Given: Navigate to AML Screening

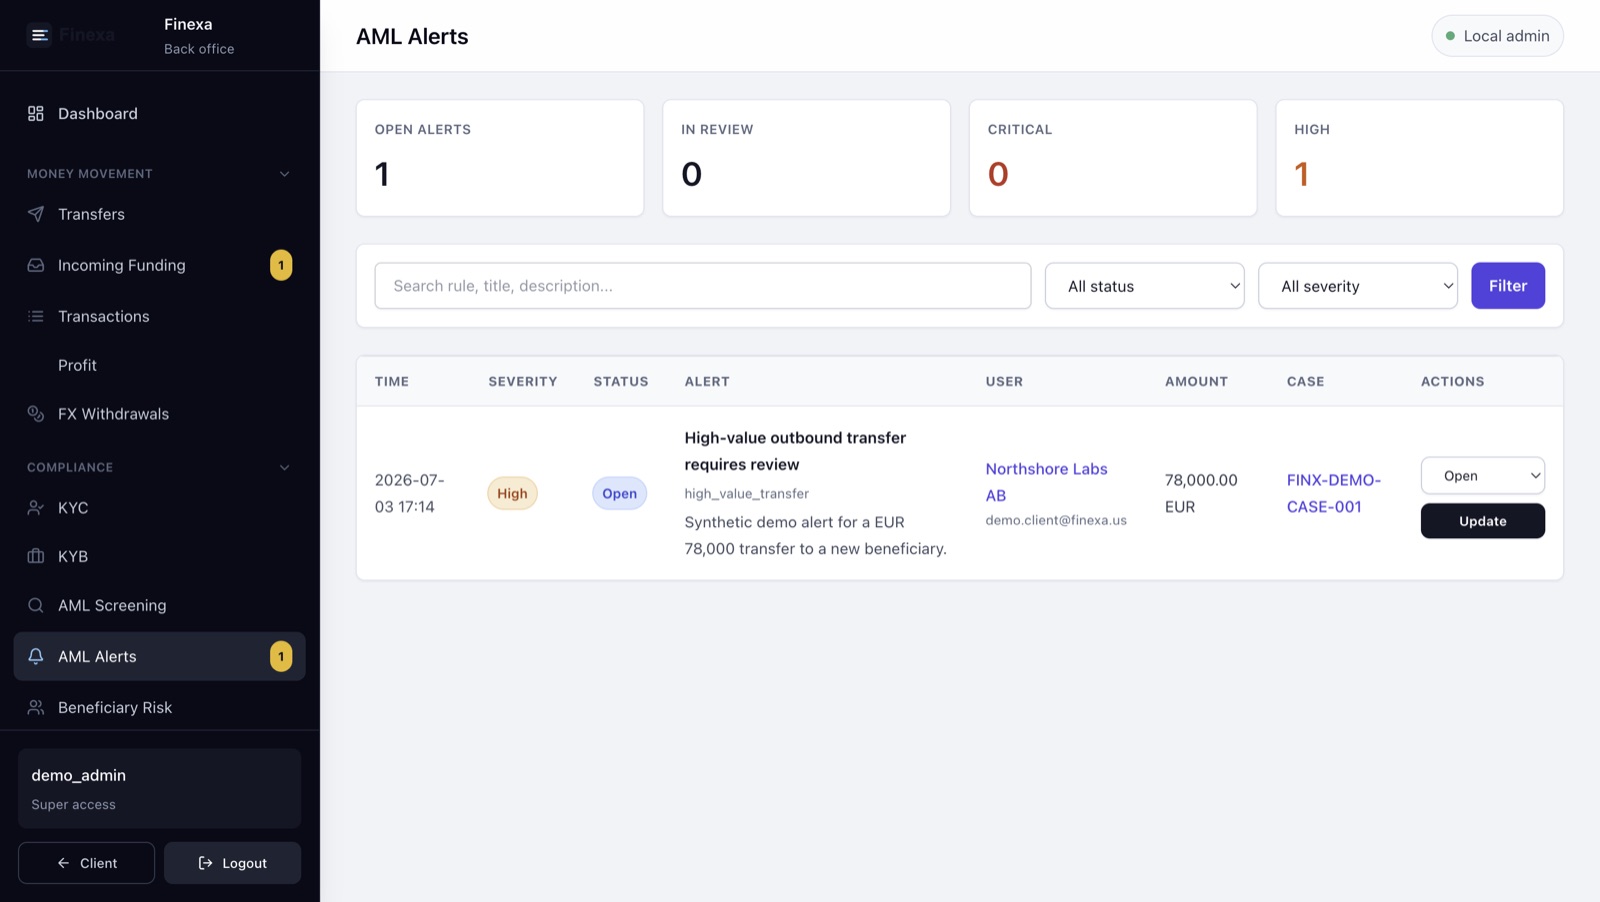Looking at the screenshot, I should point(160,605).
